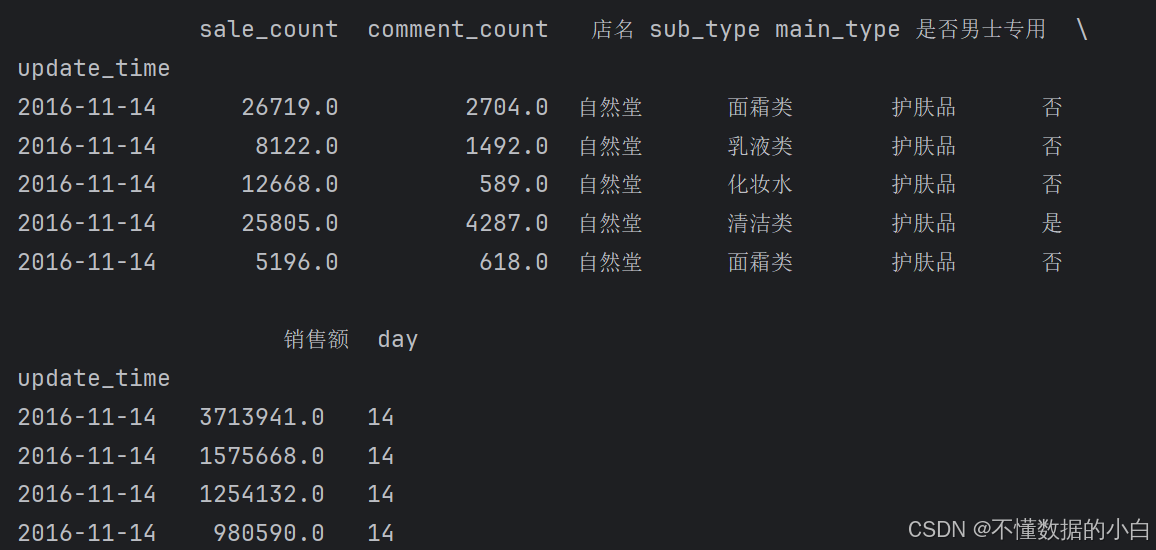Click 护肤品 in the 4287.0 comment row
The image size is (1156, 550).
(x=923, y=223)
